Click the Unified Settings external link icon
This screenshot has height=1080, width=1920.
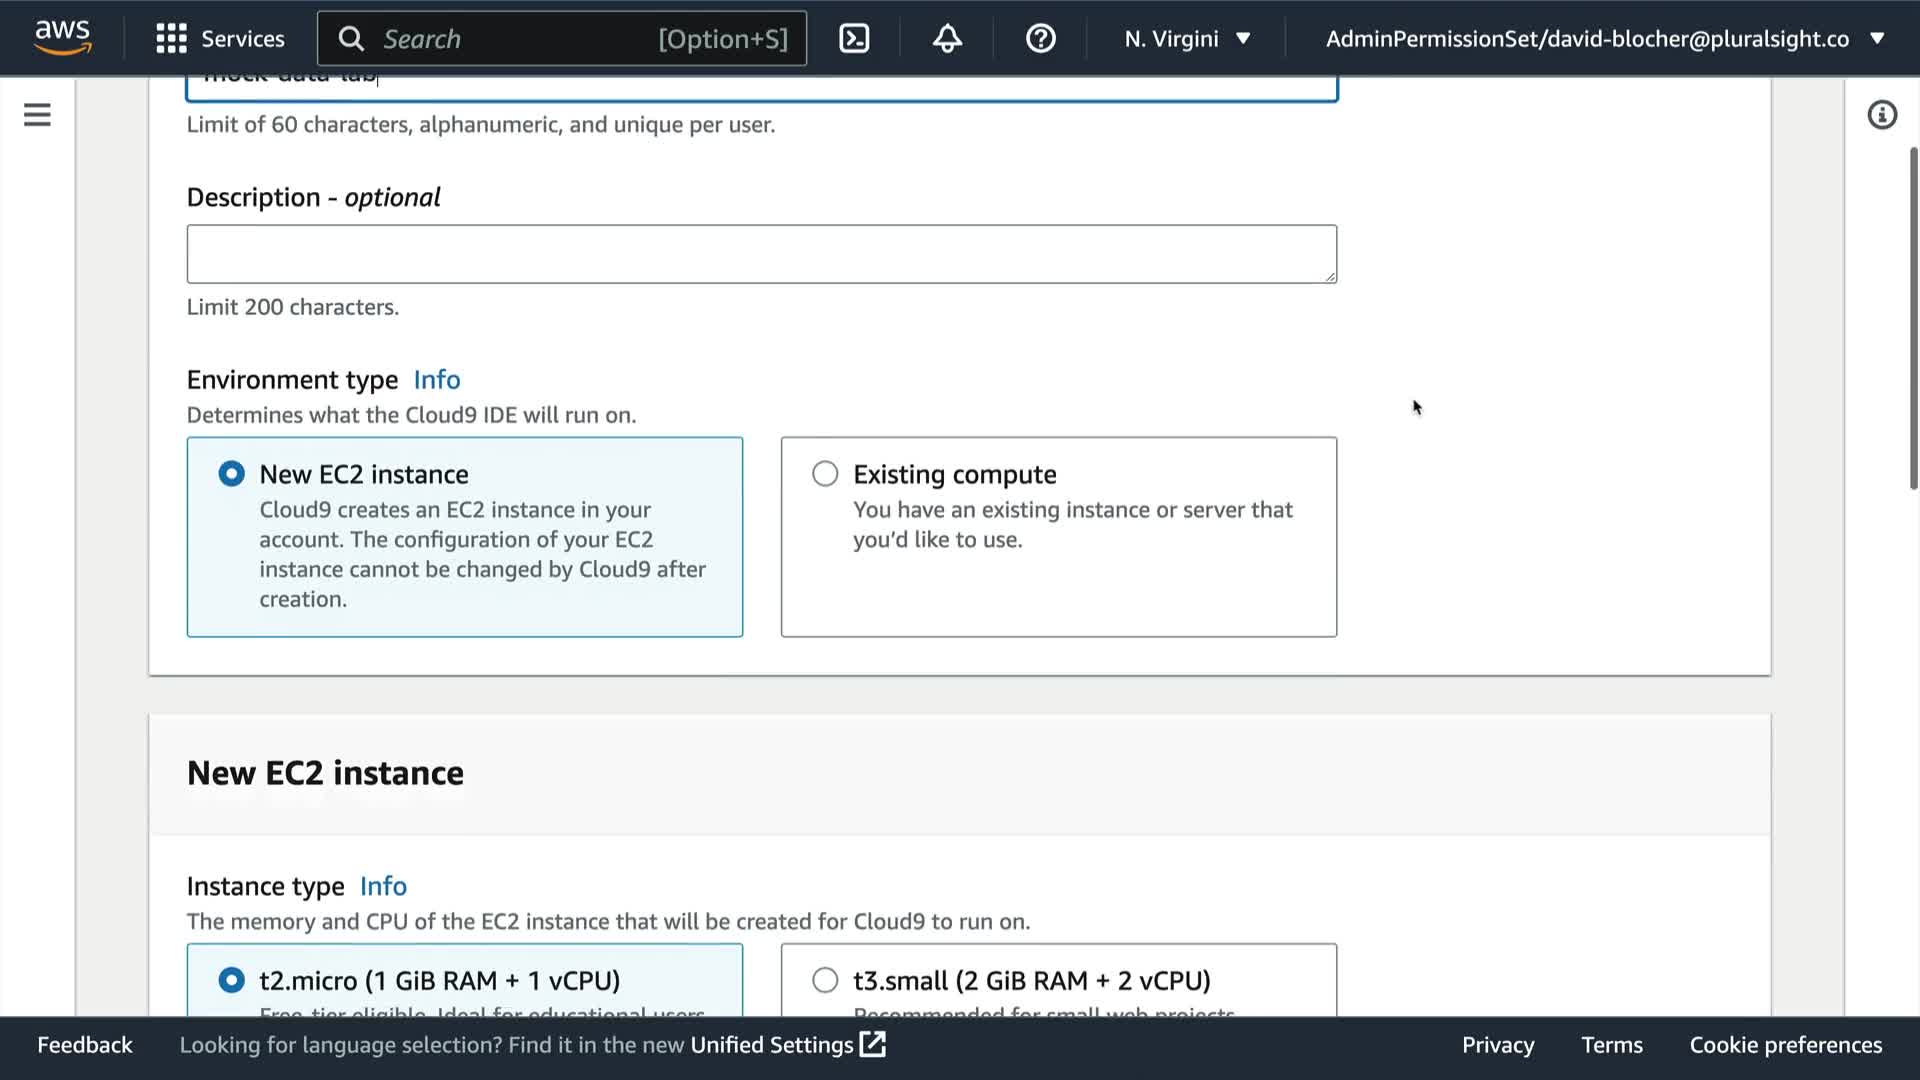pyautogui.click(x=873, y=1045)
